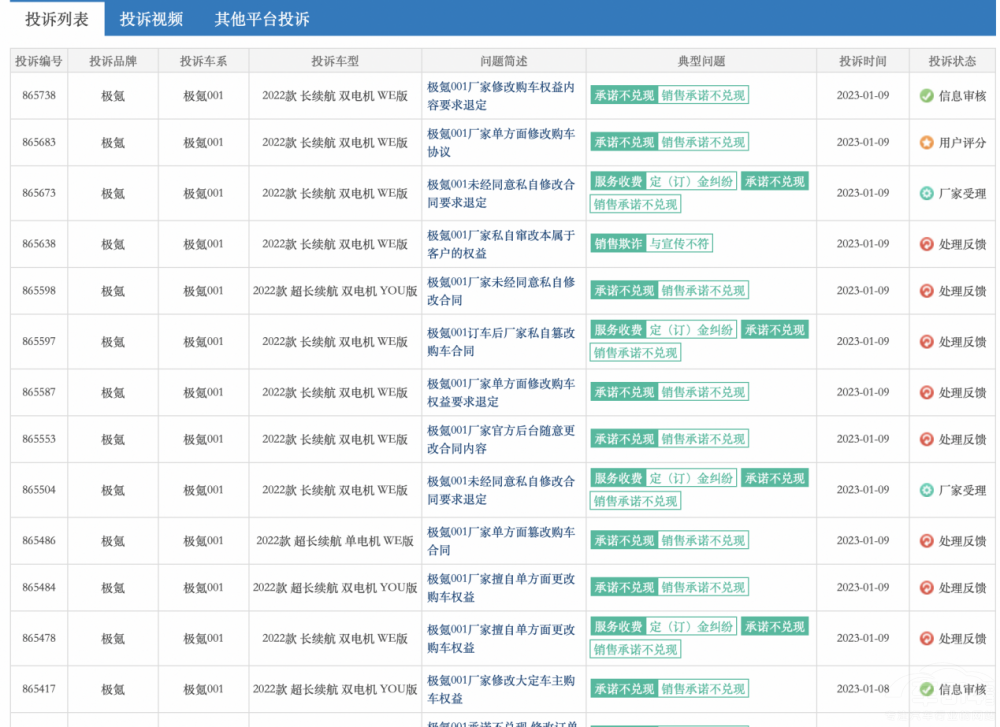Click green check icon for complaint 865738

(x=926, y=96)
